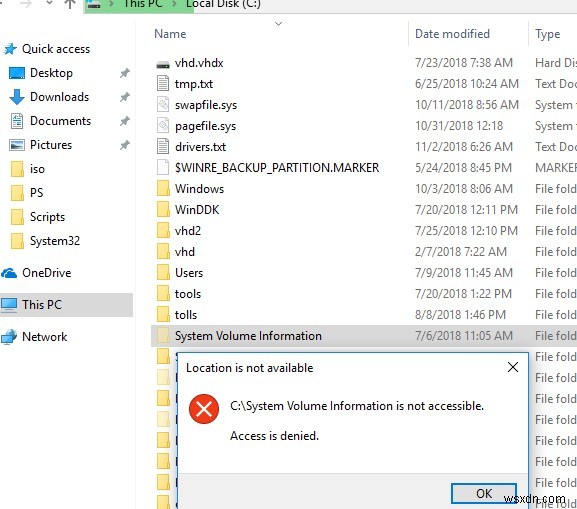Click the address bar drive icon
Screen dimensions: 577x509
[x=94, y=4]
